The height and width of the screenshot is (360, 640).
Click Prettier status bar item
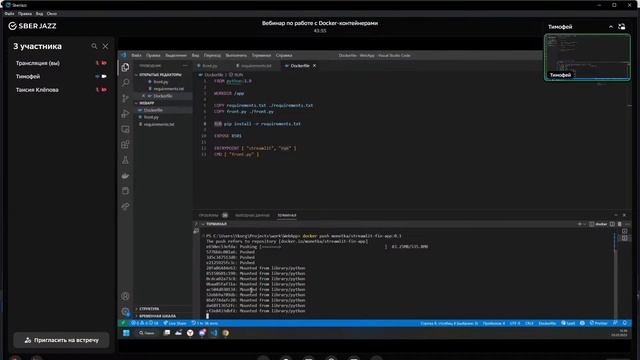pos(599,323)
